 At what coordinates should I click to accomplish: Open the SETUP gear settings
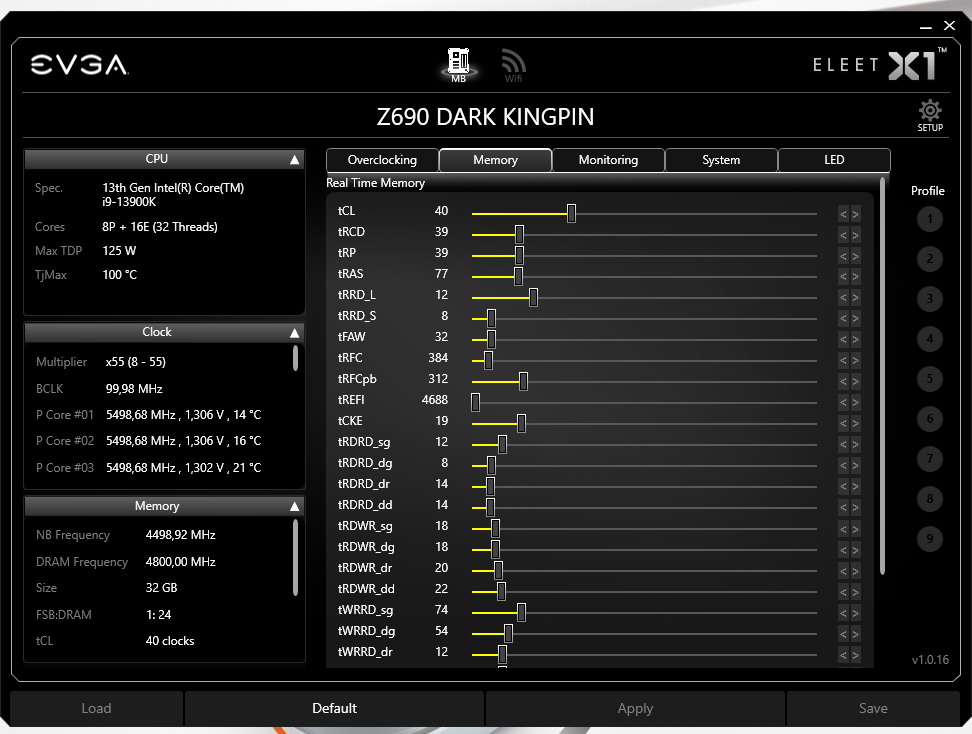pyautogui.click(x=929, y=114)
